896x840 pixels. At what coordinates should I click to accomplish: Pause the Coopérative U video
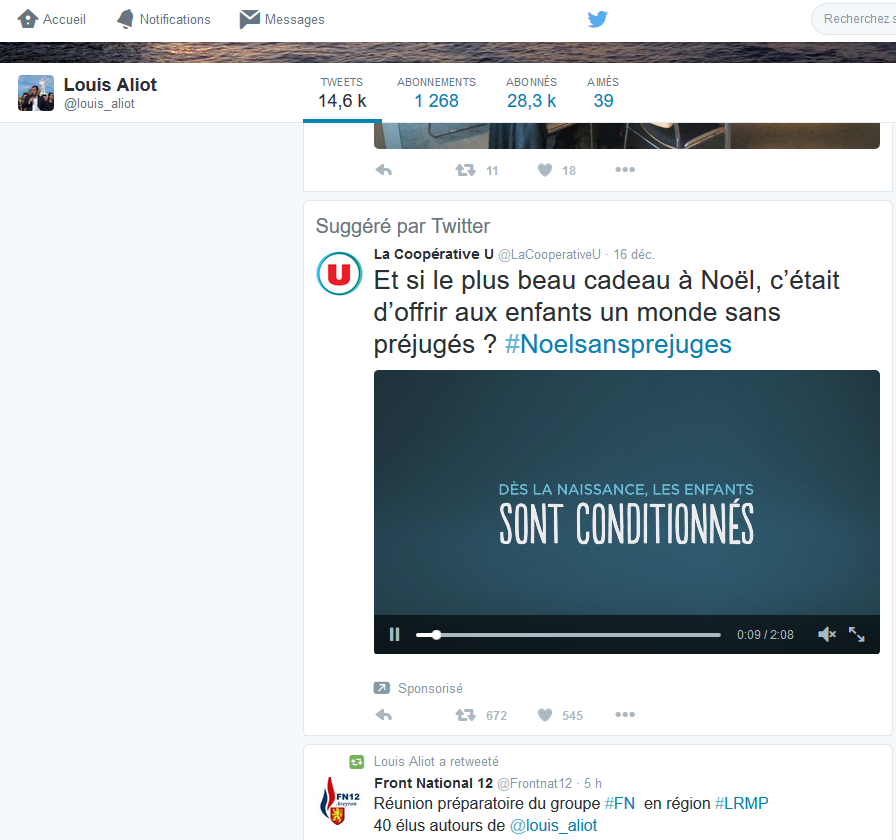tap(394, 634)
